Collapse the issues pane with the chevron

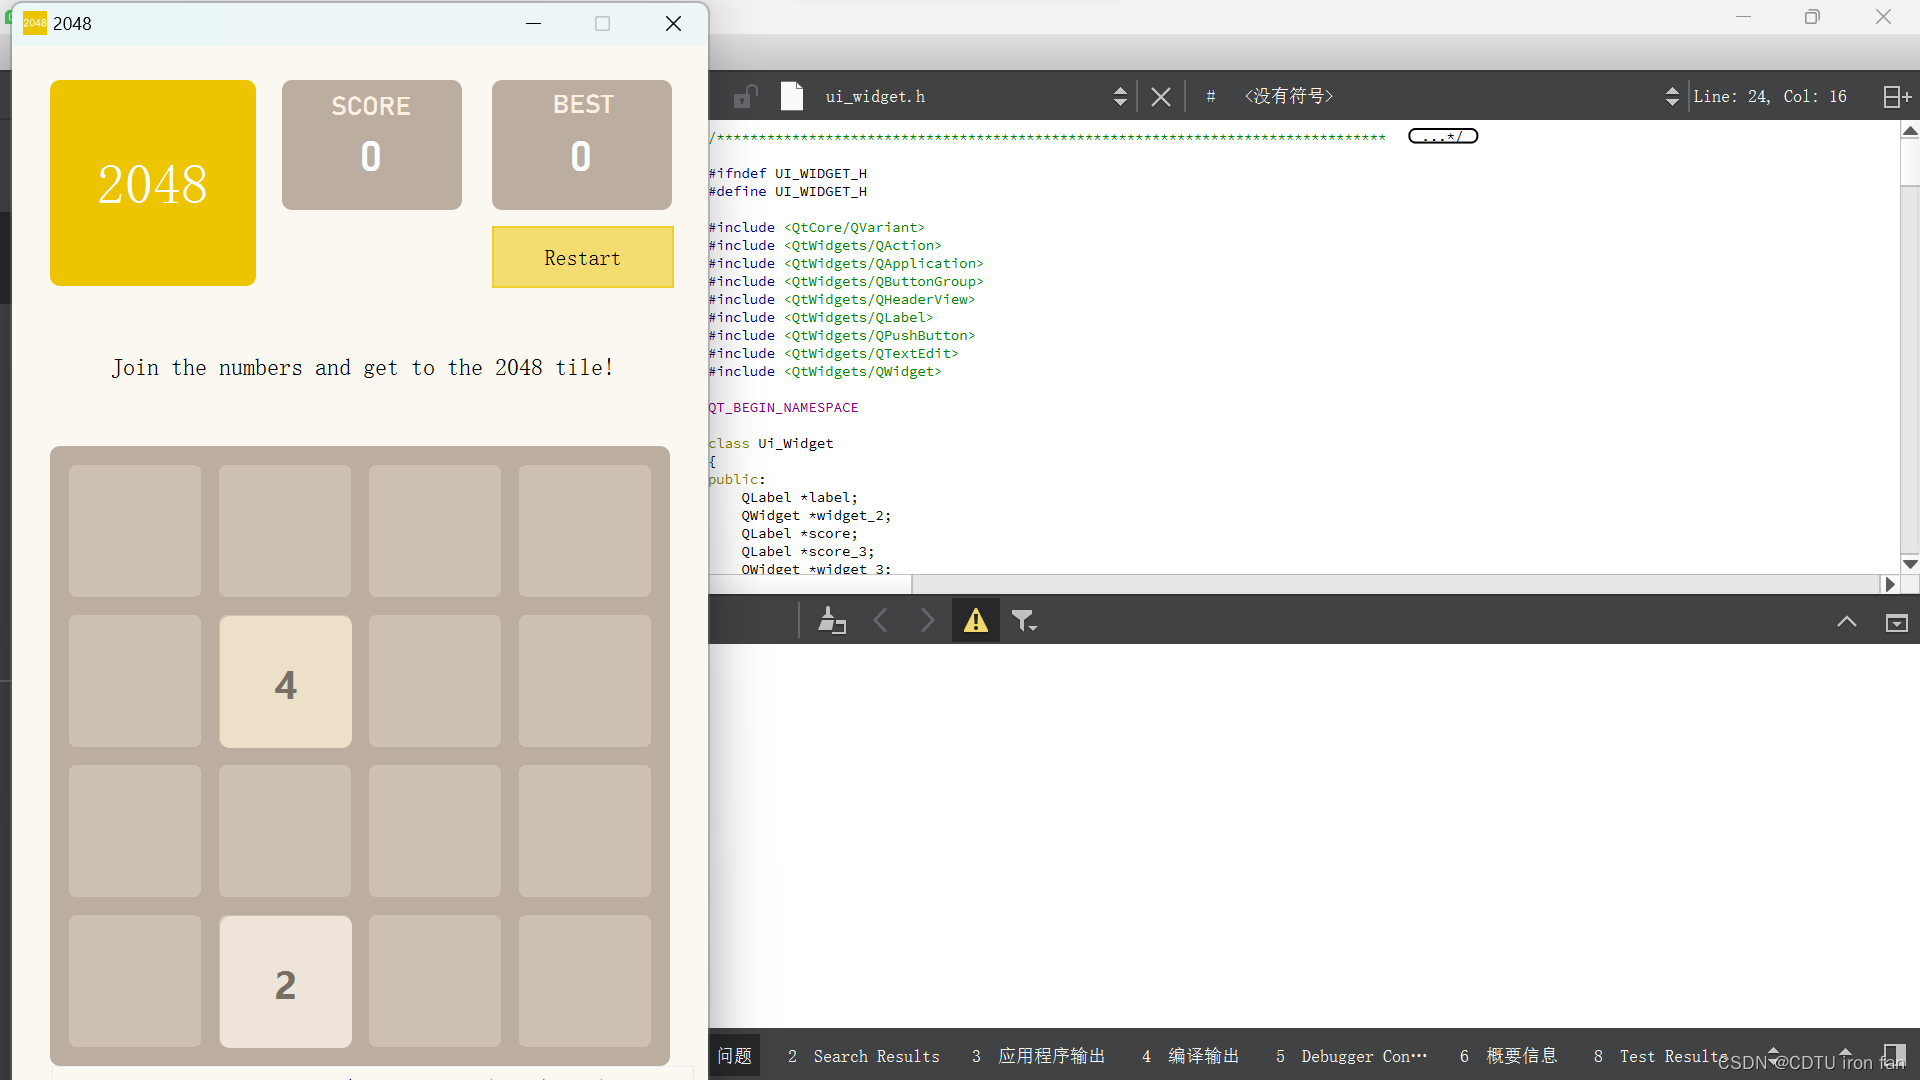click(1847, 622)
